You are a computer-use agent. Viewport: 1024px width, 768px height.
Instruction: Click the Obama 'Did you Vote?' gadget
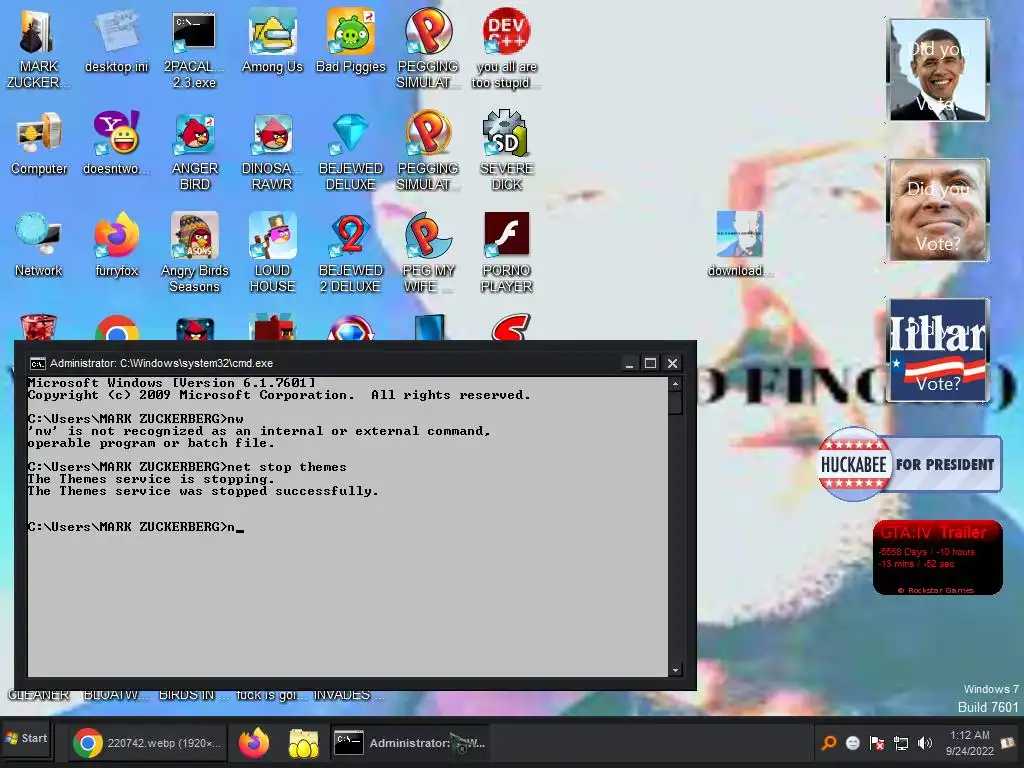pos(937,70)
